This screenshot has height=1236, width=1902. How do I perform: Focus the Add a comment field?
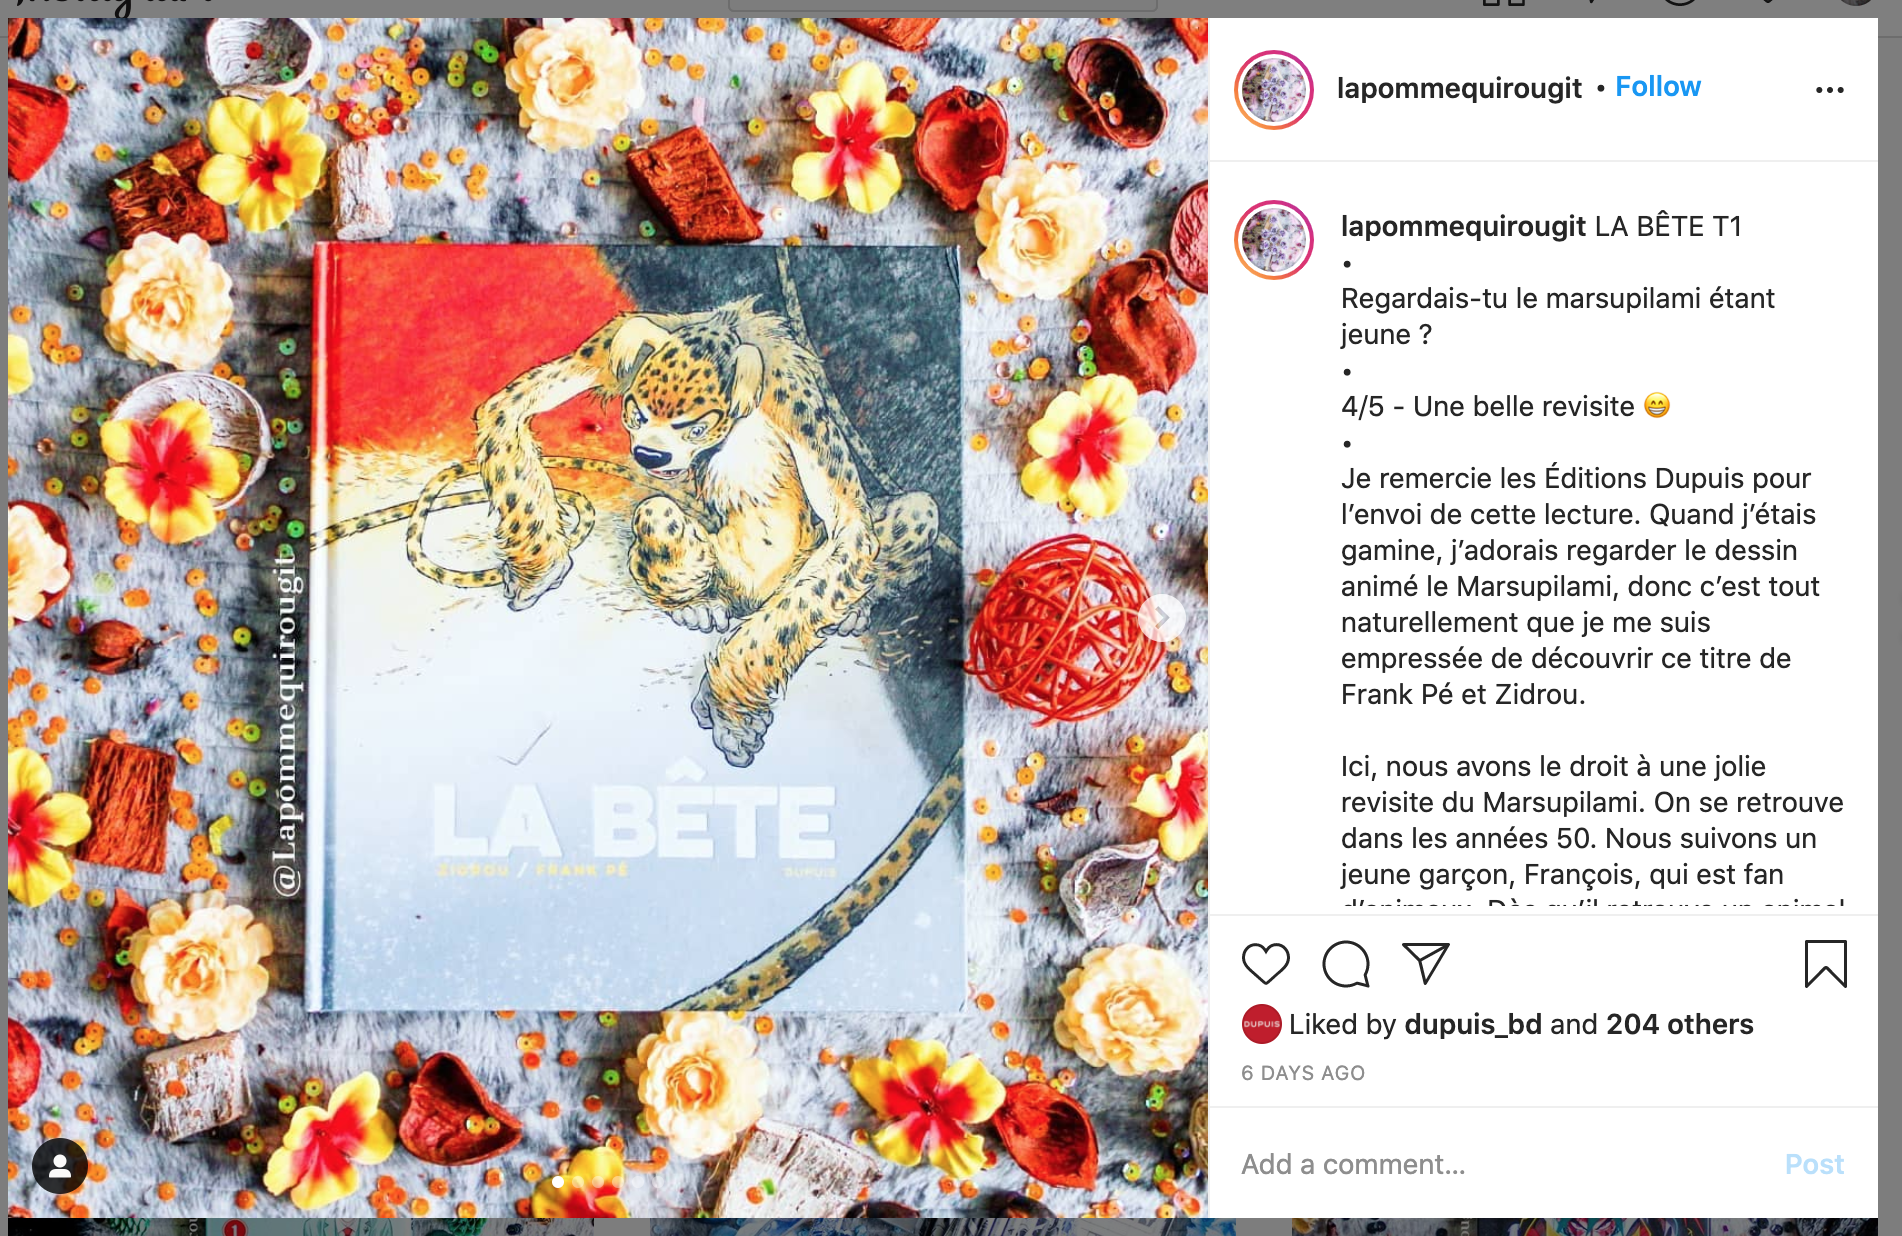pos(1500,1164)
